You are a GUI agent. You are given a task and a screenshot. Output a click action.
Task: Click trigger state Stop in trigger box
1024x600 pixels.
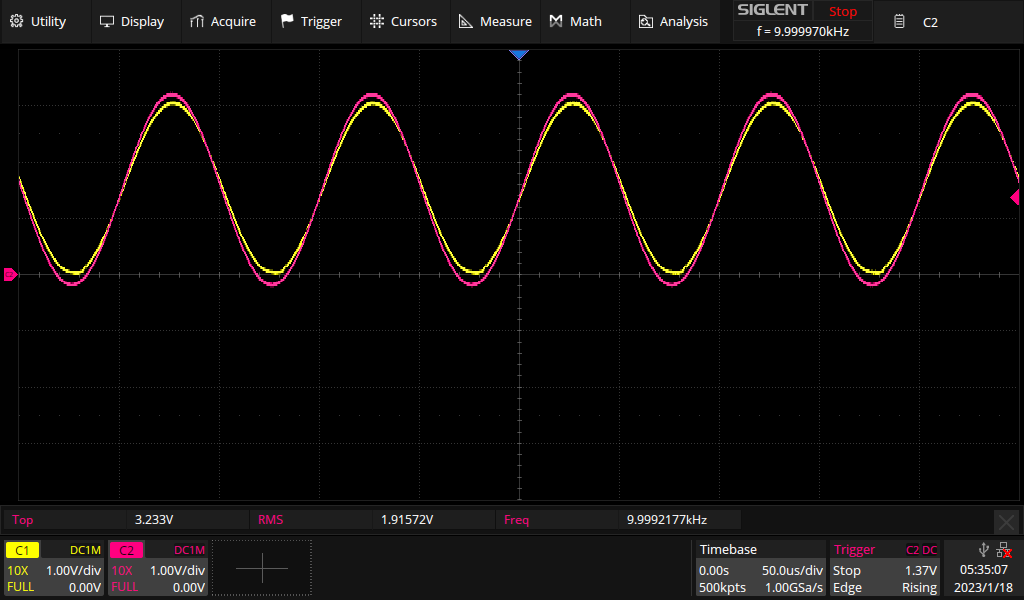coord(846,570)
